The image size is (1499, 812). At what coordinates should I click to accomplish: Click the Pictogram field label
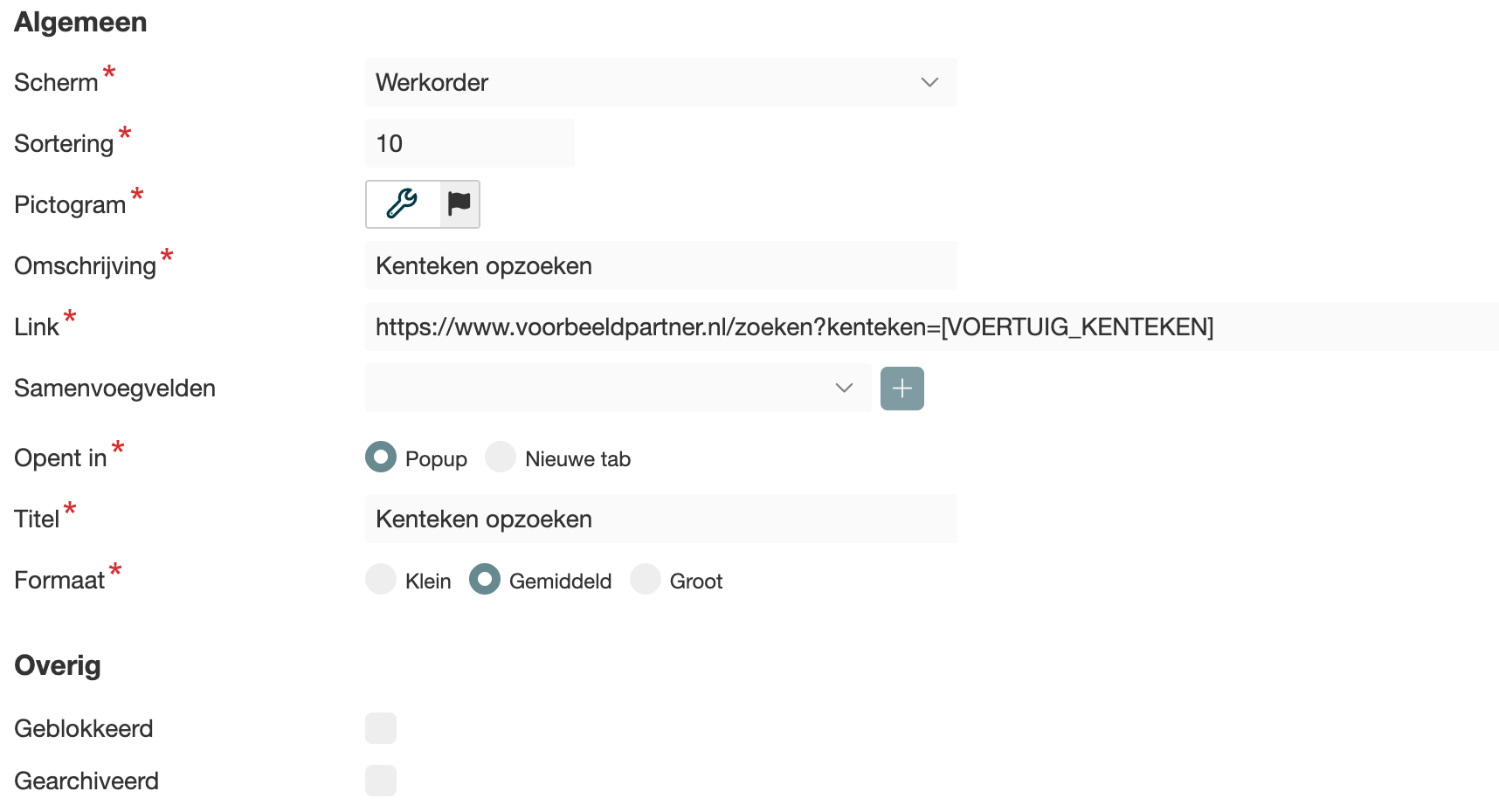click(x=70, y=205)
